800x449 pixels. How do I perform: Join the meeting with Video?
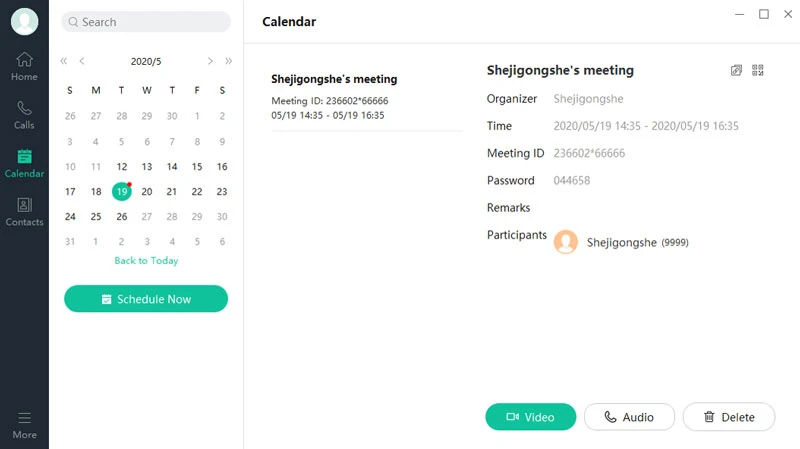coord(530,417)
